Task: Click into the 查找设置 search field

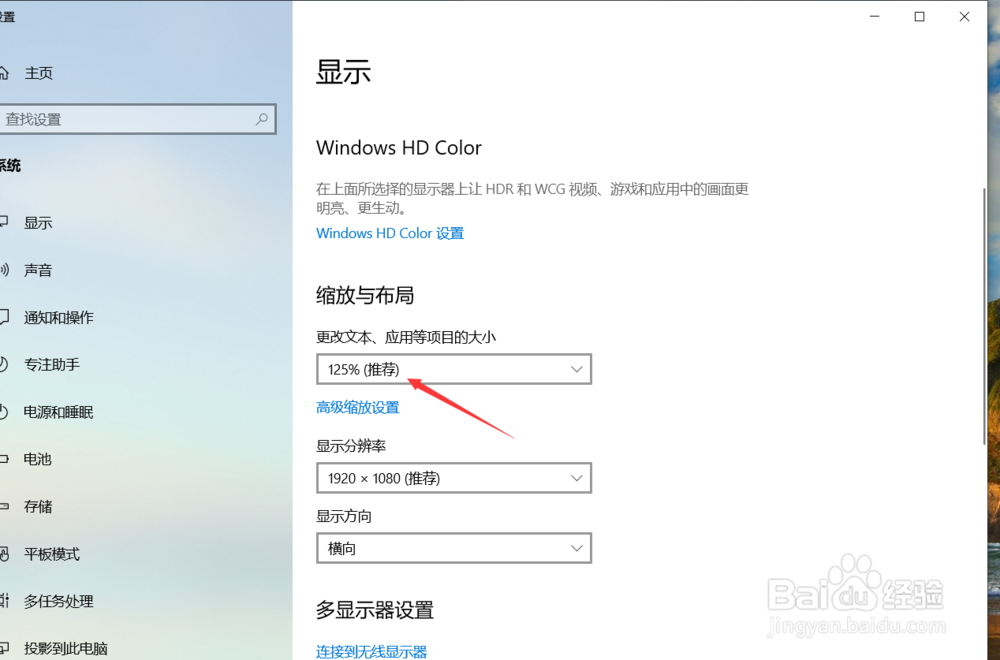Action: [136, 119]
